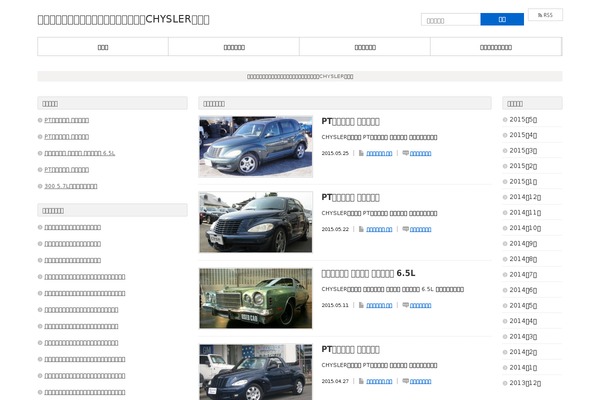Open the comments link of the 2015.05.25 post
Screen dimensions: 600x400
pos(421,153)
